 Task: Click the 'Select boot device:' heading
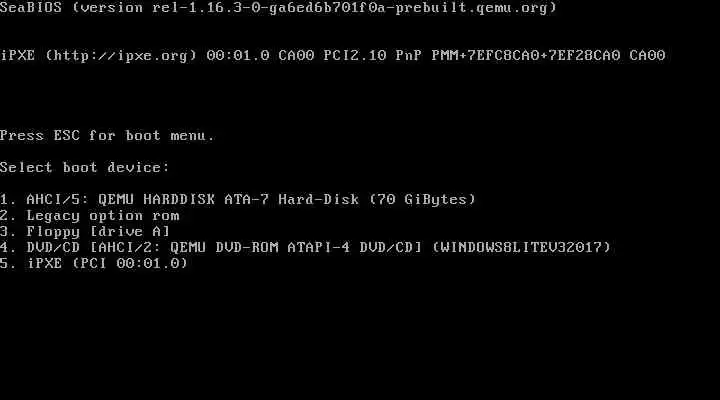pos(84,167)
